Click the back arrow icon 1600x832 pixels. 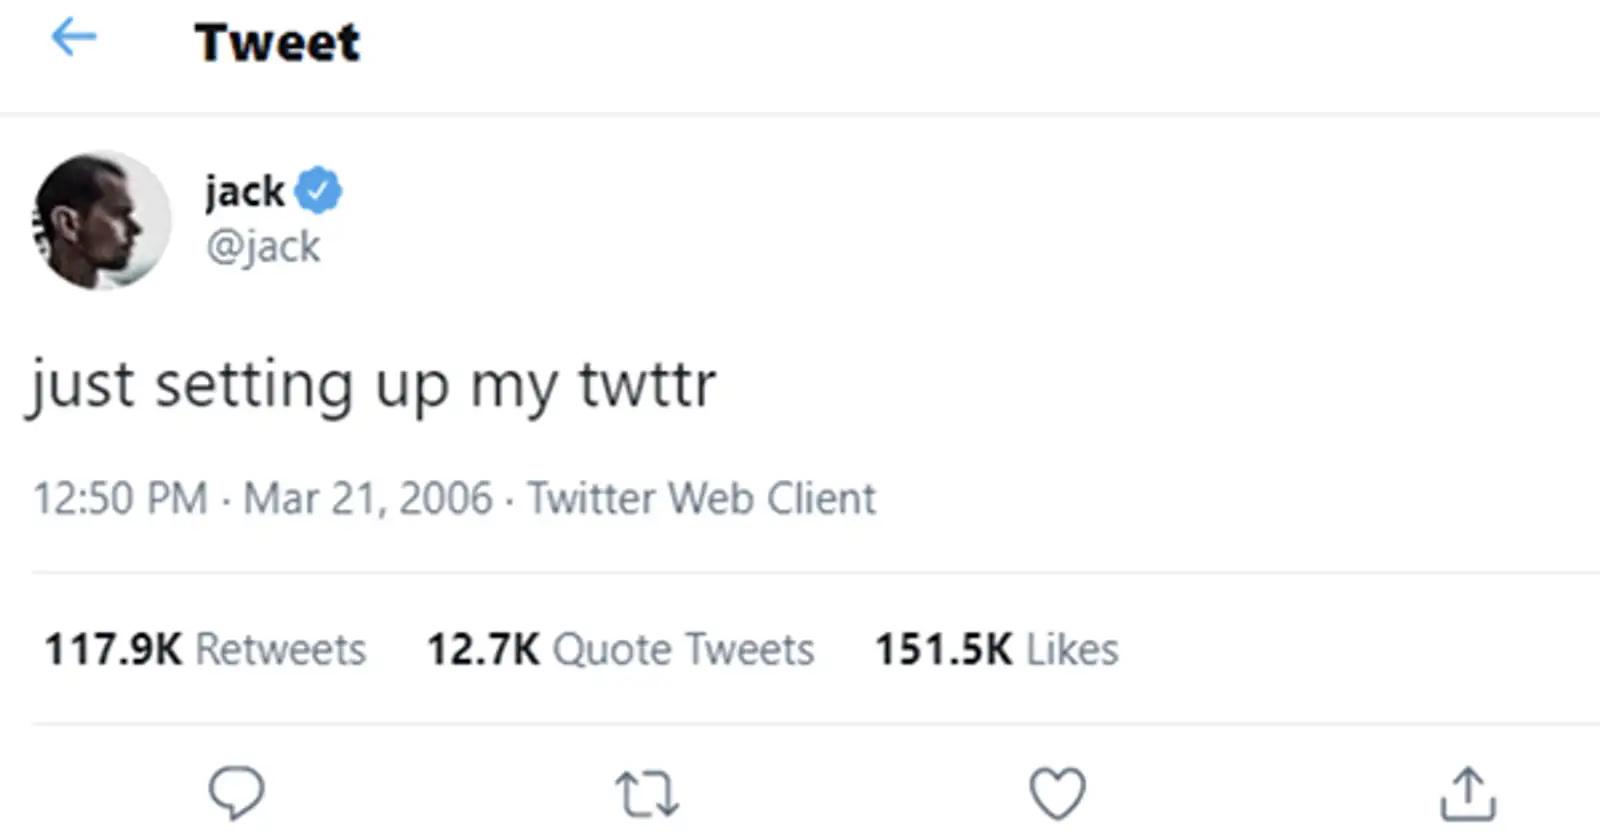click(x=72, y=38)
